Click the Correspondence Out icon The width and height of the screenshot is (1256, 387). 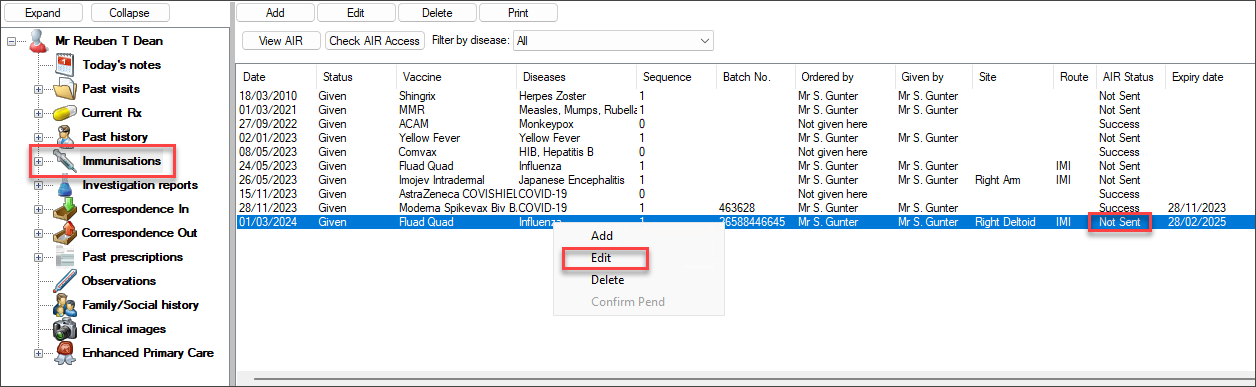pyautogui.click(x=64, y=233)
